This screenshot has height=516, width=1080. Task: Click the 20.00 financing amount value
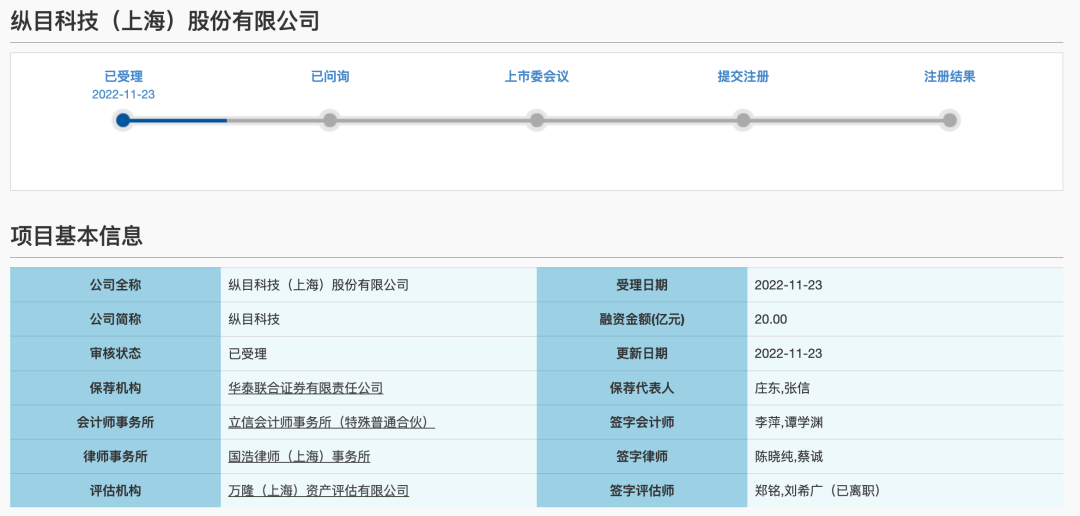point(771,320)
